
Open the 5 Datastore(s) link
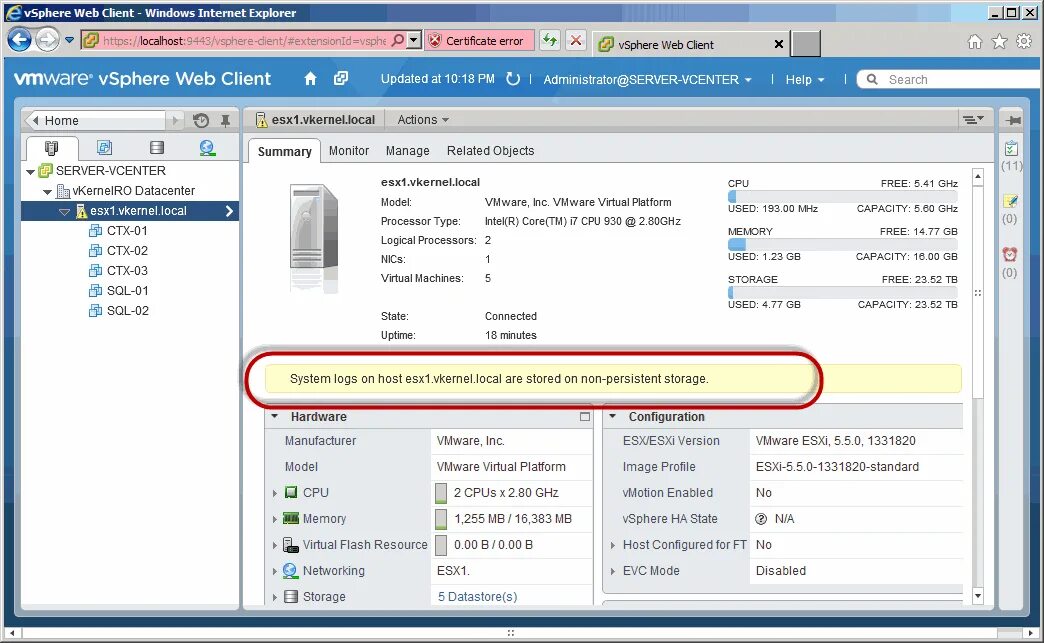[477, 597]
